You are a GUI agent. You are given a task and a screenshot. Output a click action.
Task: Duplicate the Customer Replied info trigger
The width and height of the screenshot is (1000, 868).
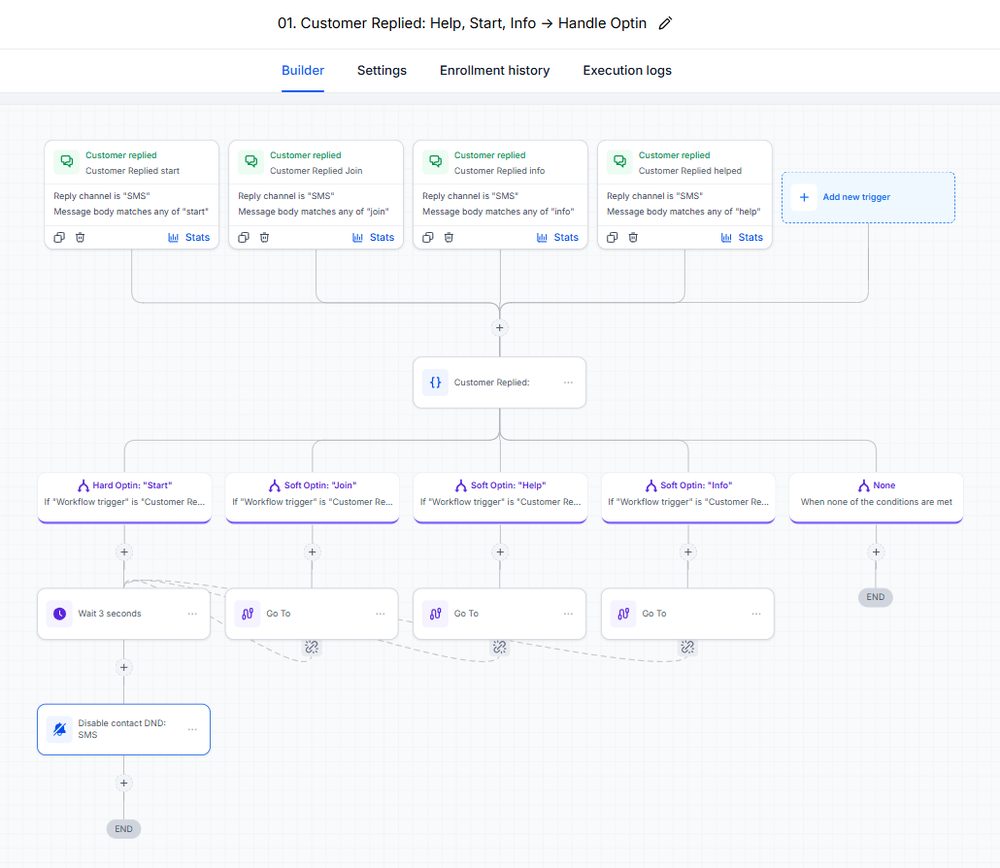pyautogui.click(x=428, y=237)
